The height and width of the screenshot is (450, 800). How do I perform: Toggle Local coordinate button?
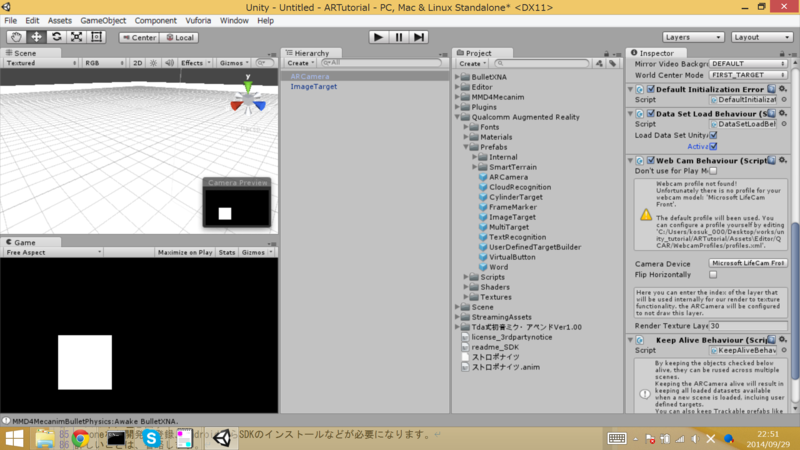point(179,37)
